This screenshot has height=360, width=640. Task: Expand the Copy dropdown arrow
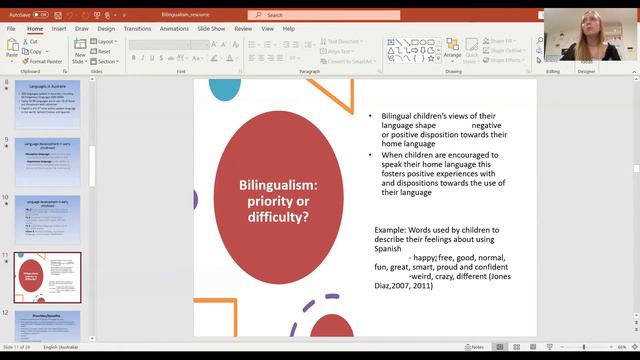(47, 51)
